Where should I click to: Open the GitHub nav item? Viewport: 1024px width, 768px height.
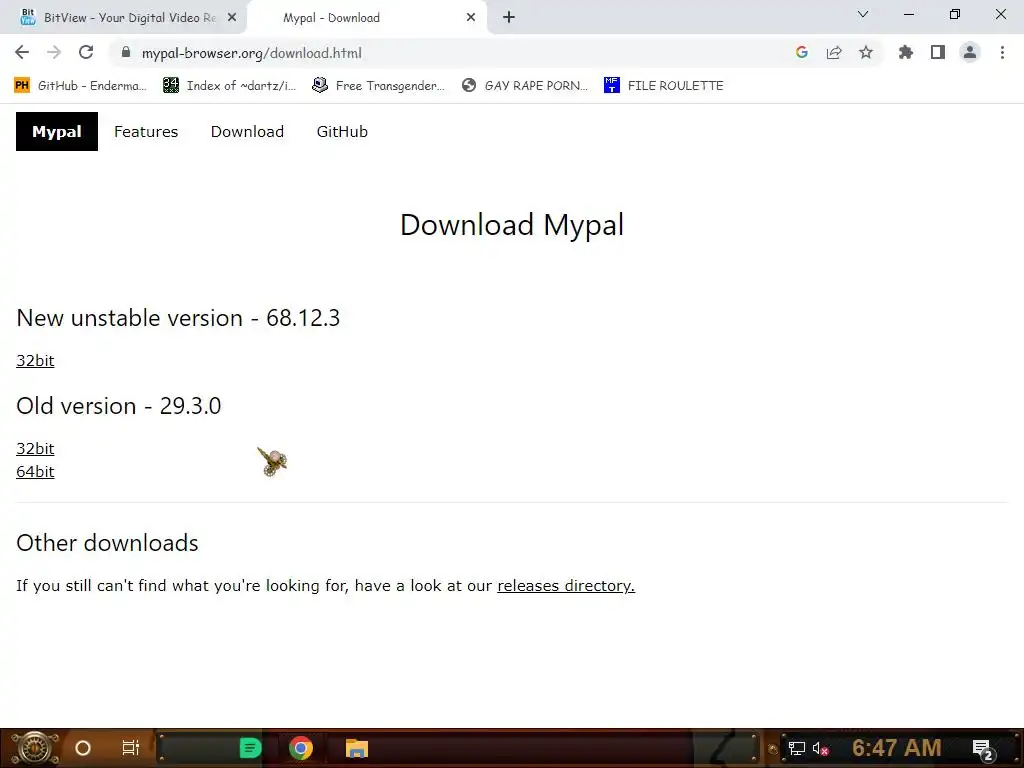342,131
